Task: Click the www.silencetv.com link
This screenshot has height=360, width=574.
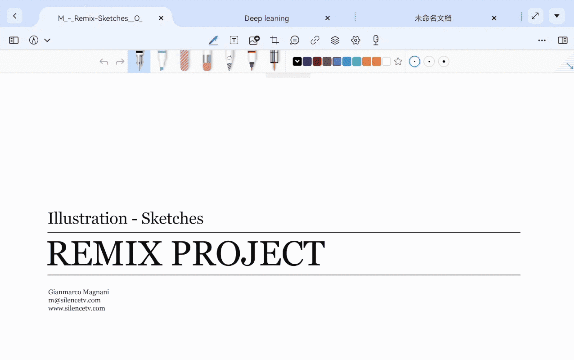Action: (x=77, y=308)
